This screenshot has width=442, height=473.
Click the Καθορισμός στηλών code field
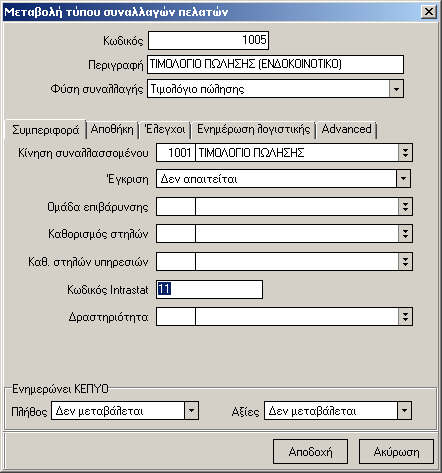(x=176, y=234)
